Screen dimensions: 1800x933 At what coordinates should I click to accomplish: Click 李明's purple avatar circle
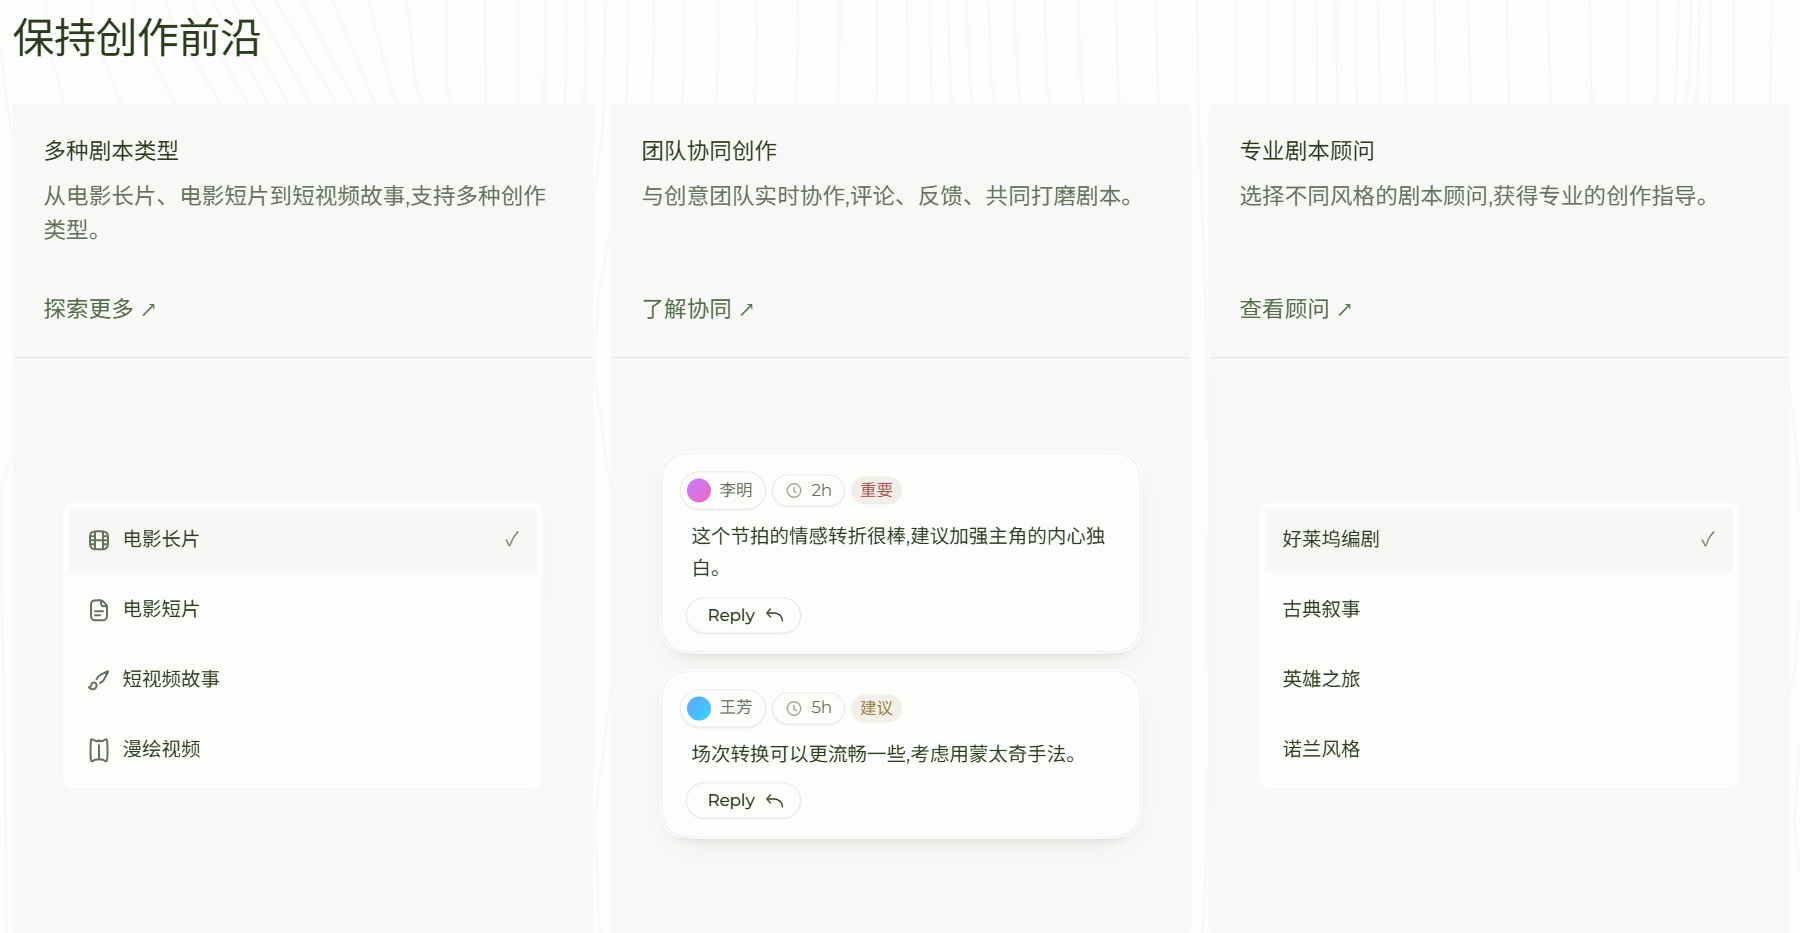(x=701, y=490)
